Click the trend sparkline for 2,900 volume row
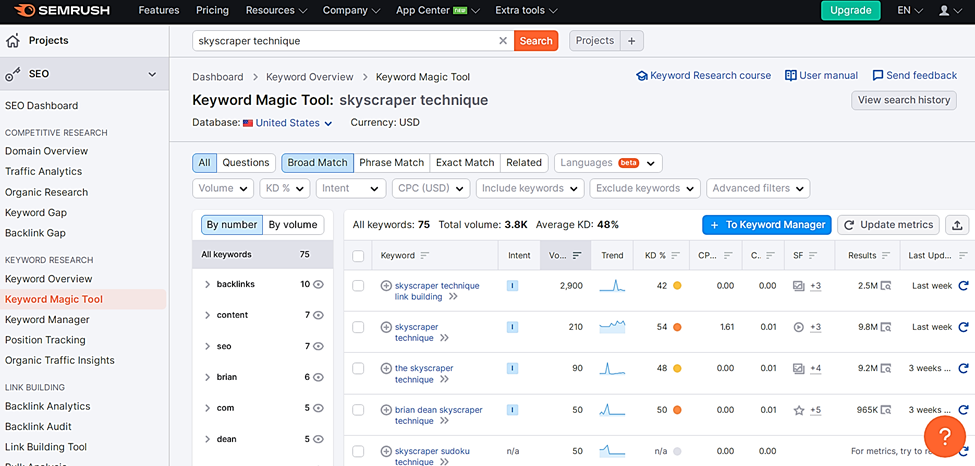 [612, 286]
